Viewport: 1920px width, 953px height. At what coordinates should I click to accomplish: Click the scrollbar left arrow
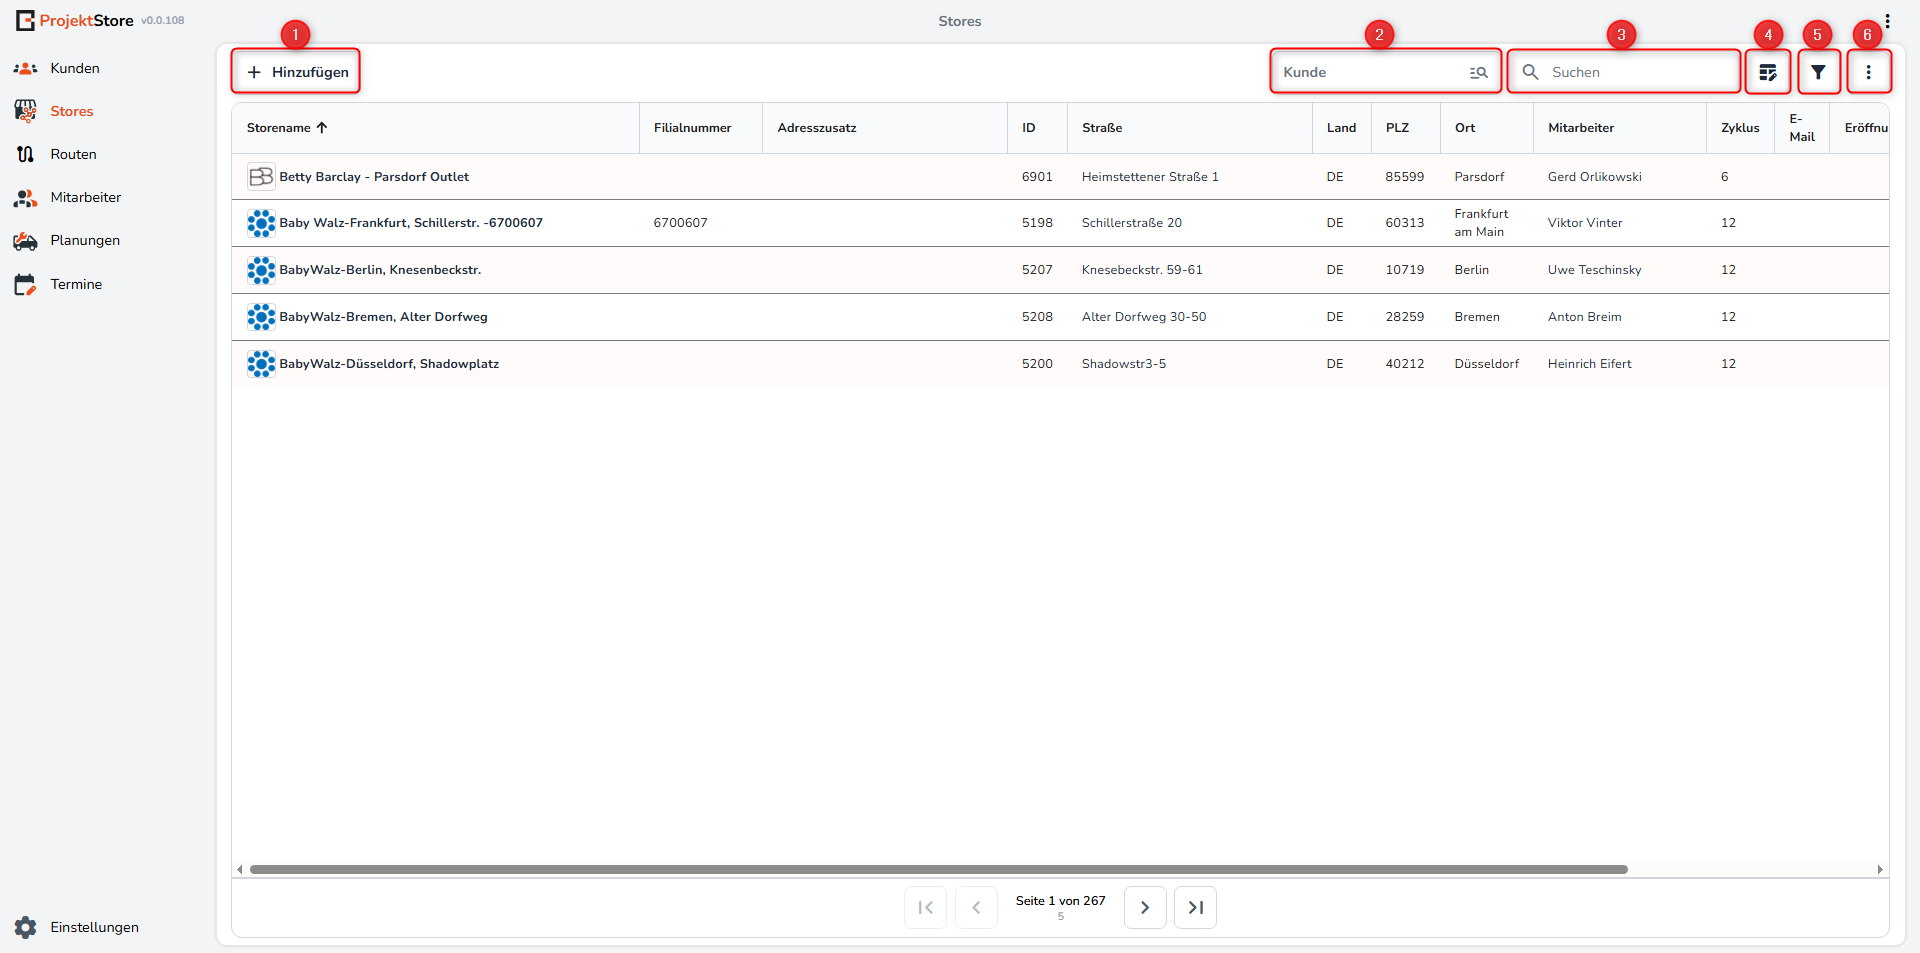pos(239,869)
